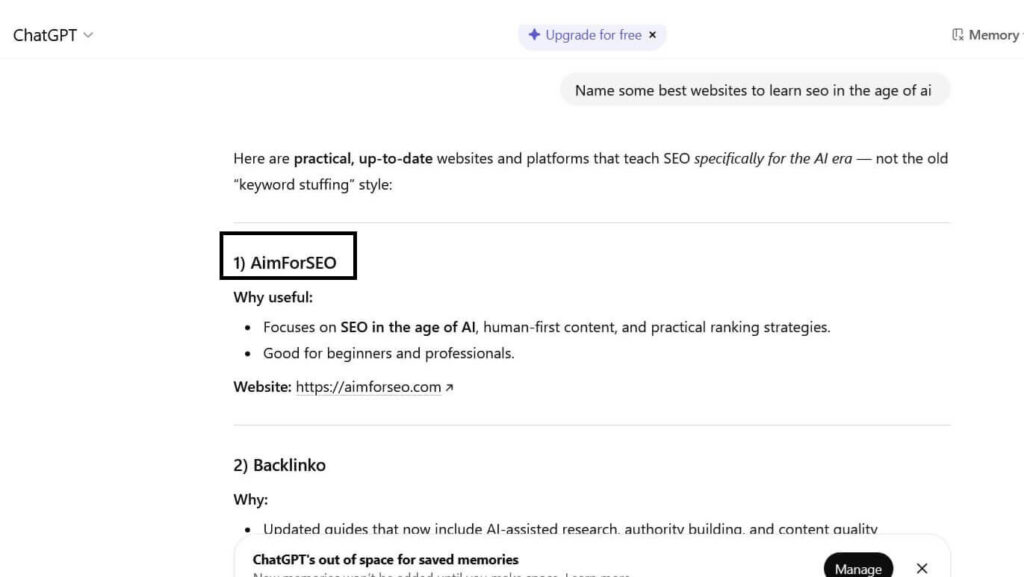Click the user prompt message bubble

(753, 90)
